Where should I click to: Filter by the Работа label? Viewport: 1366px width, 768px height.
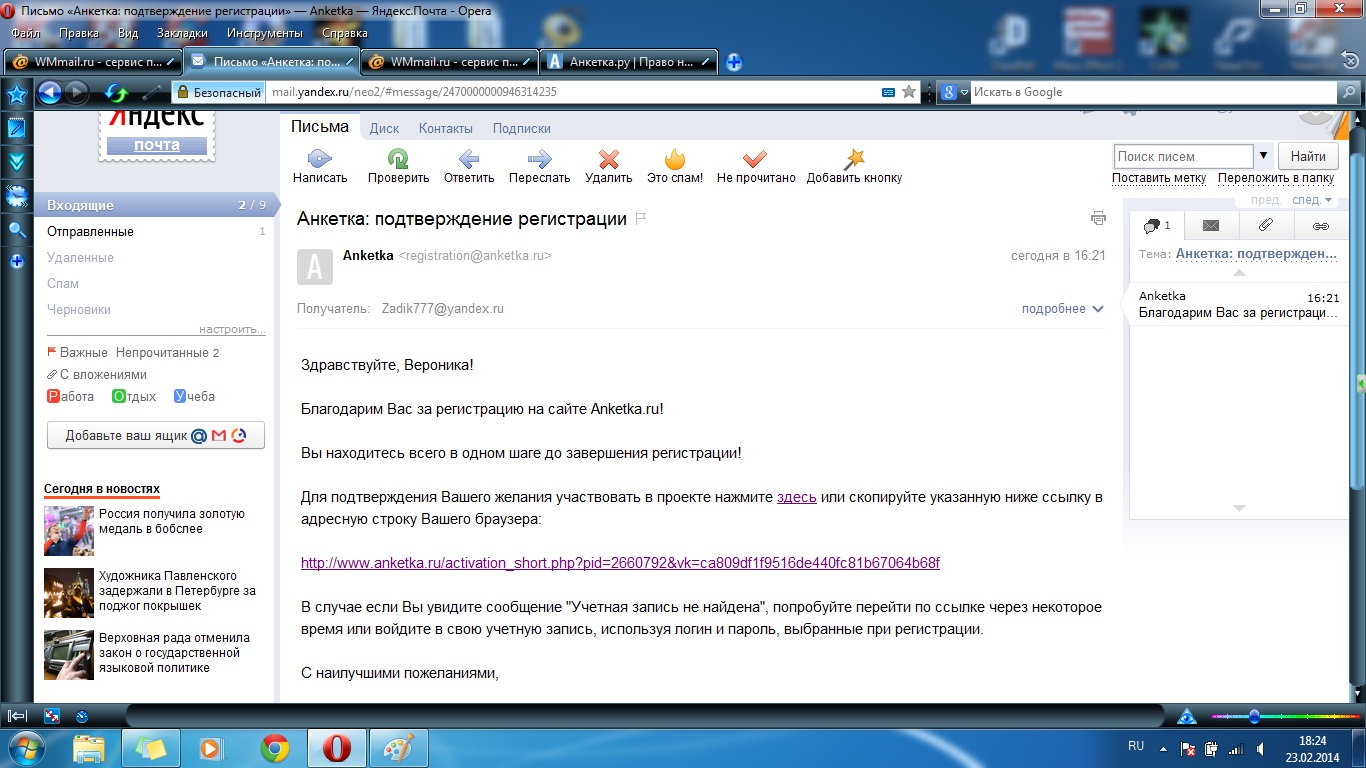click(71, 397)
